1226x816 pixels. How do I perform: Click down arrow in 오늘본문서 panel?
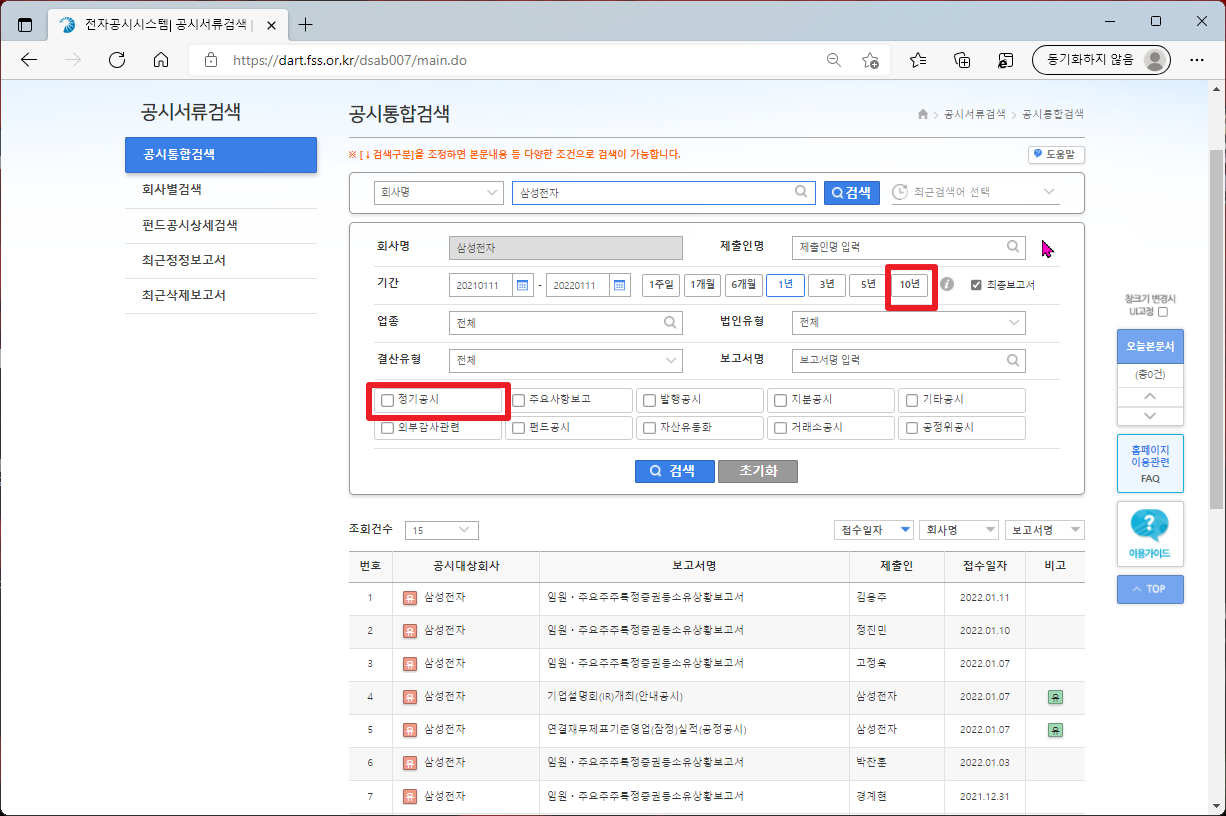coord(1150,415)
